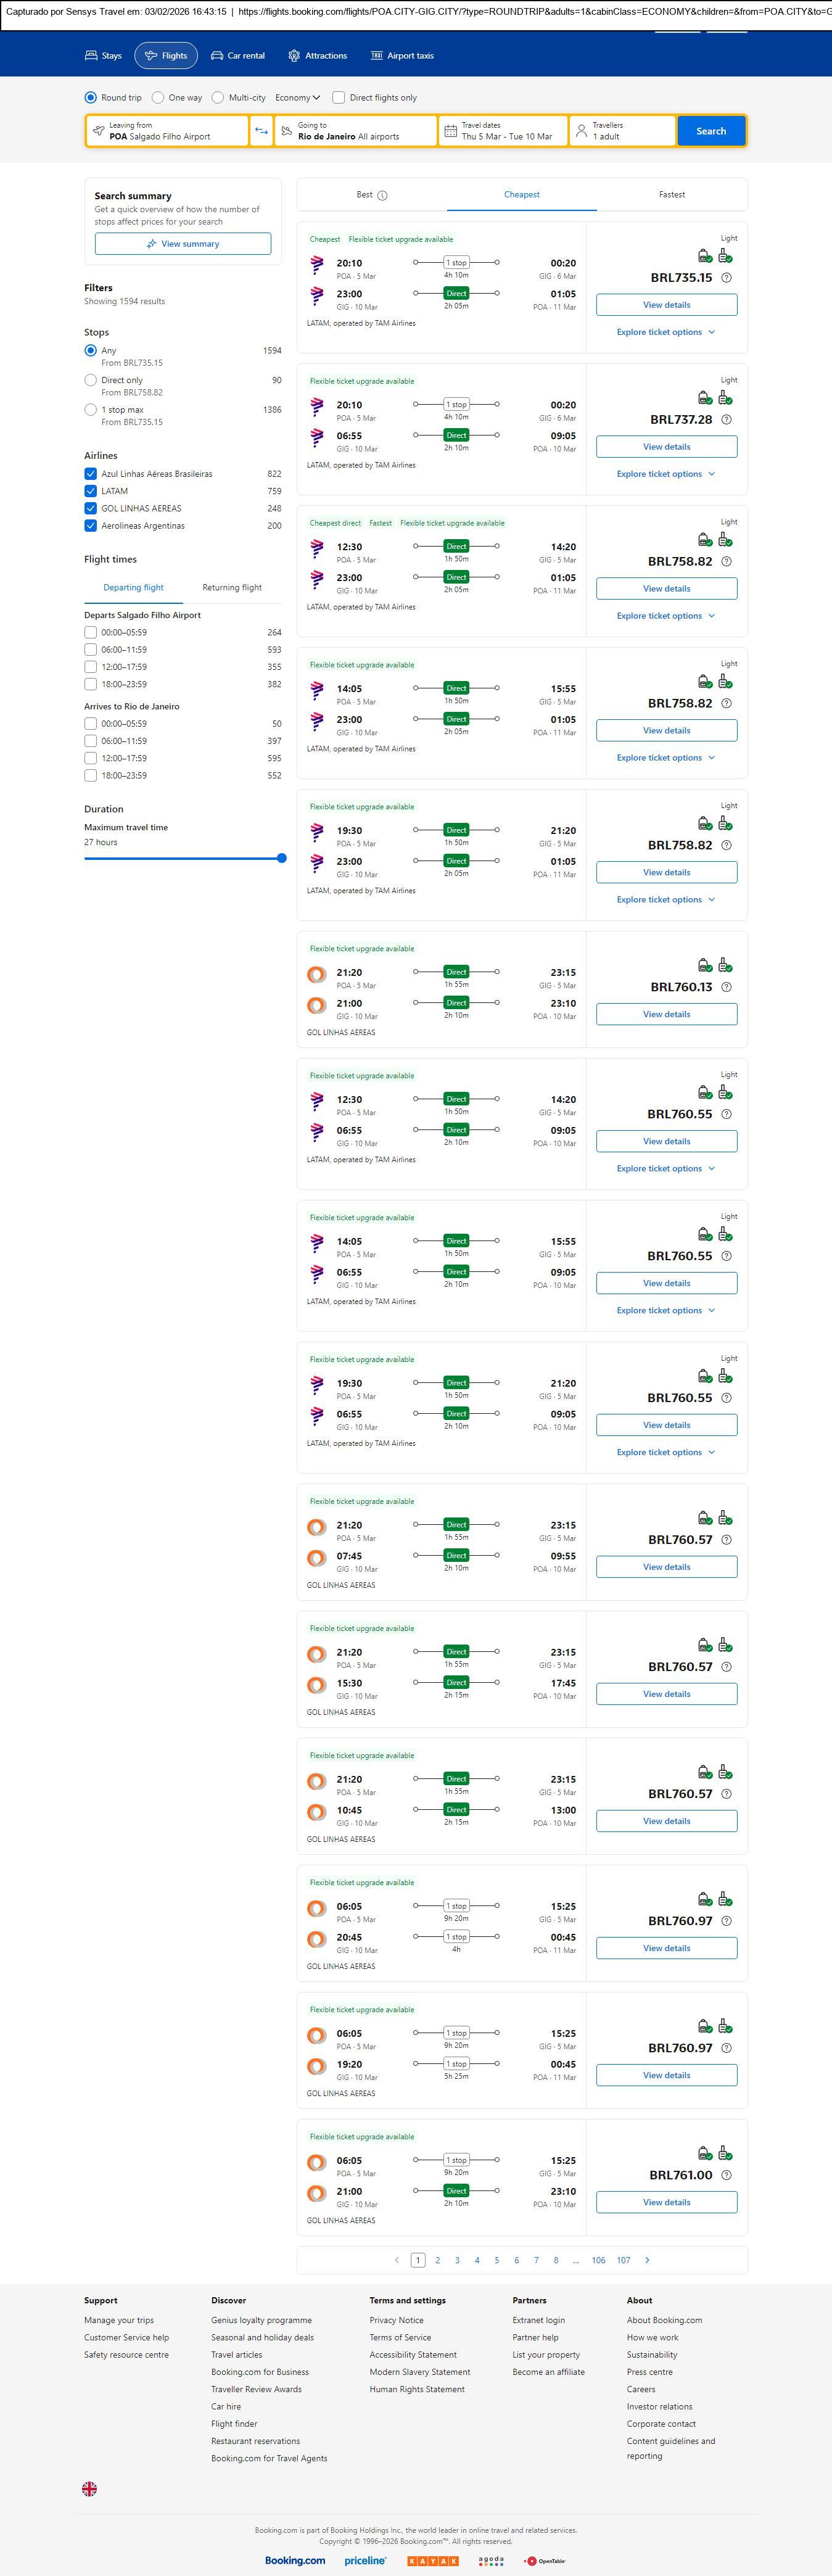This screenshot has width=832, height=2576.
Task: Expand ticket options for the BRL735.15 flight
Action: click(666, 332)
